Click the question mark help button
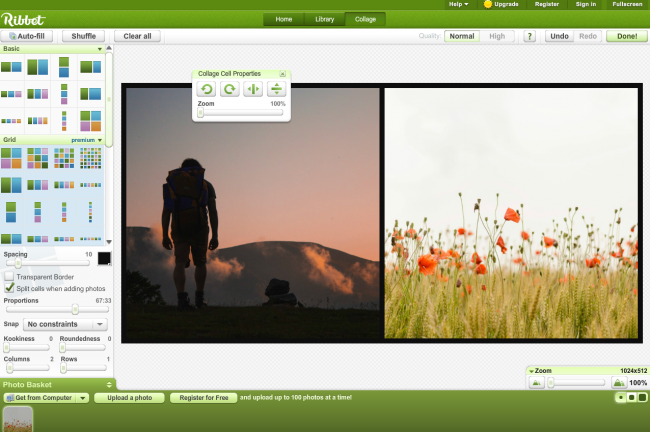 point(530,36)
